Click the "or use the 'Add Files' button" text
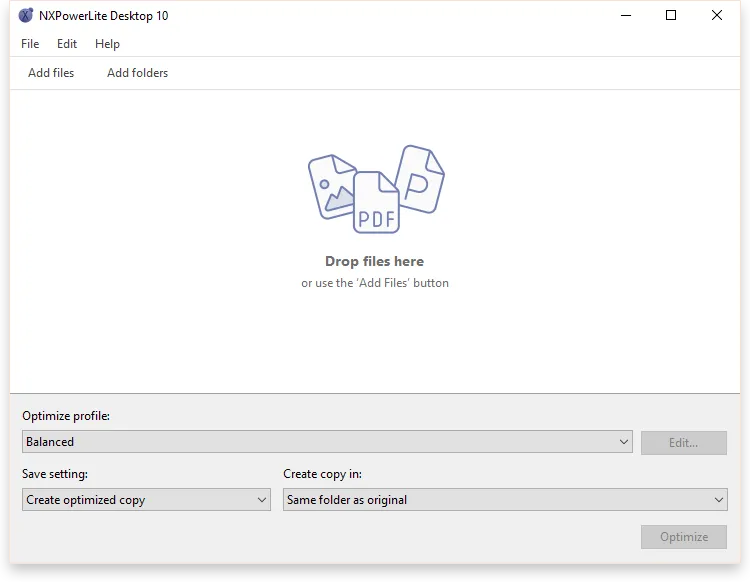Screen dimensions: 750x582 click(375, 283)
